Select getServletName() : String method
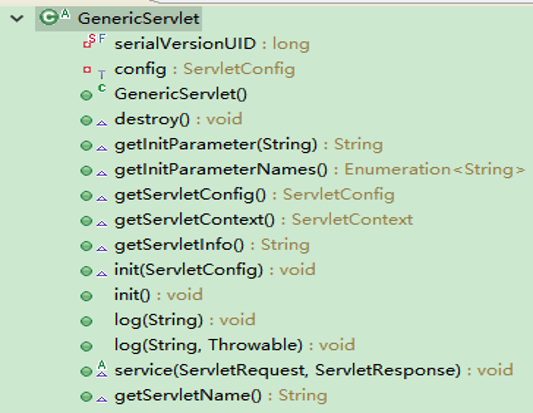533x413 pixels. (221, 395)
